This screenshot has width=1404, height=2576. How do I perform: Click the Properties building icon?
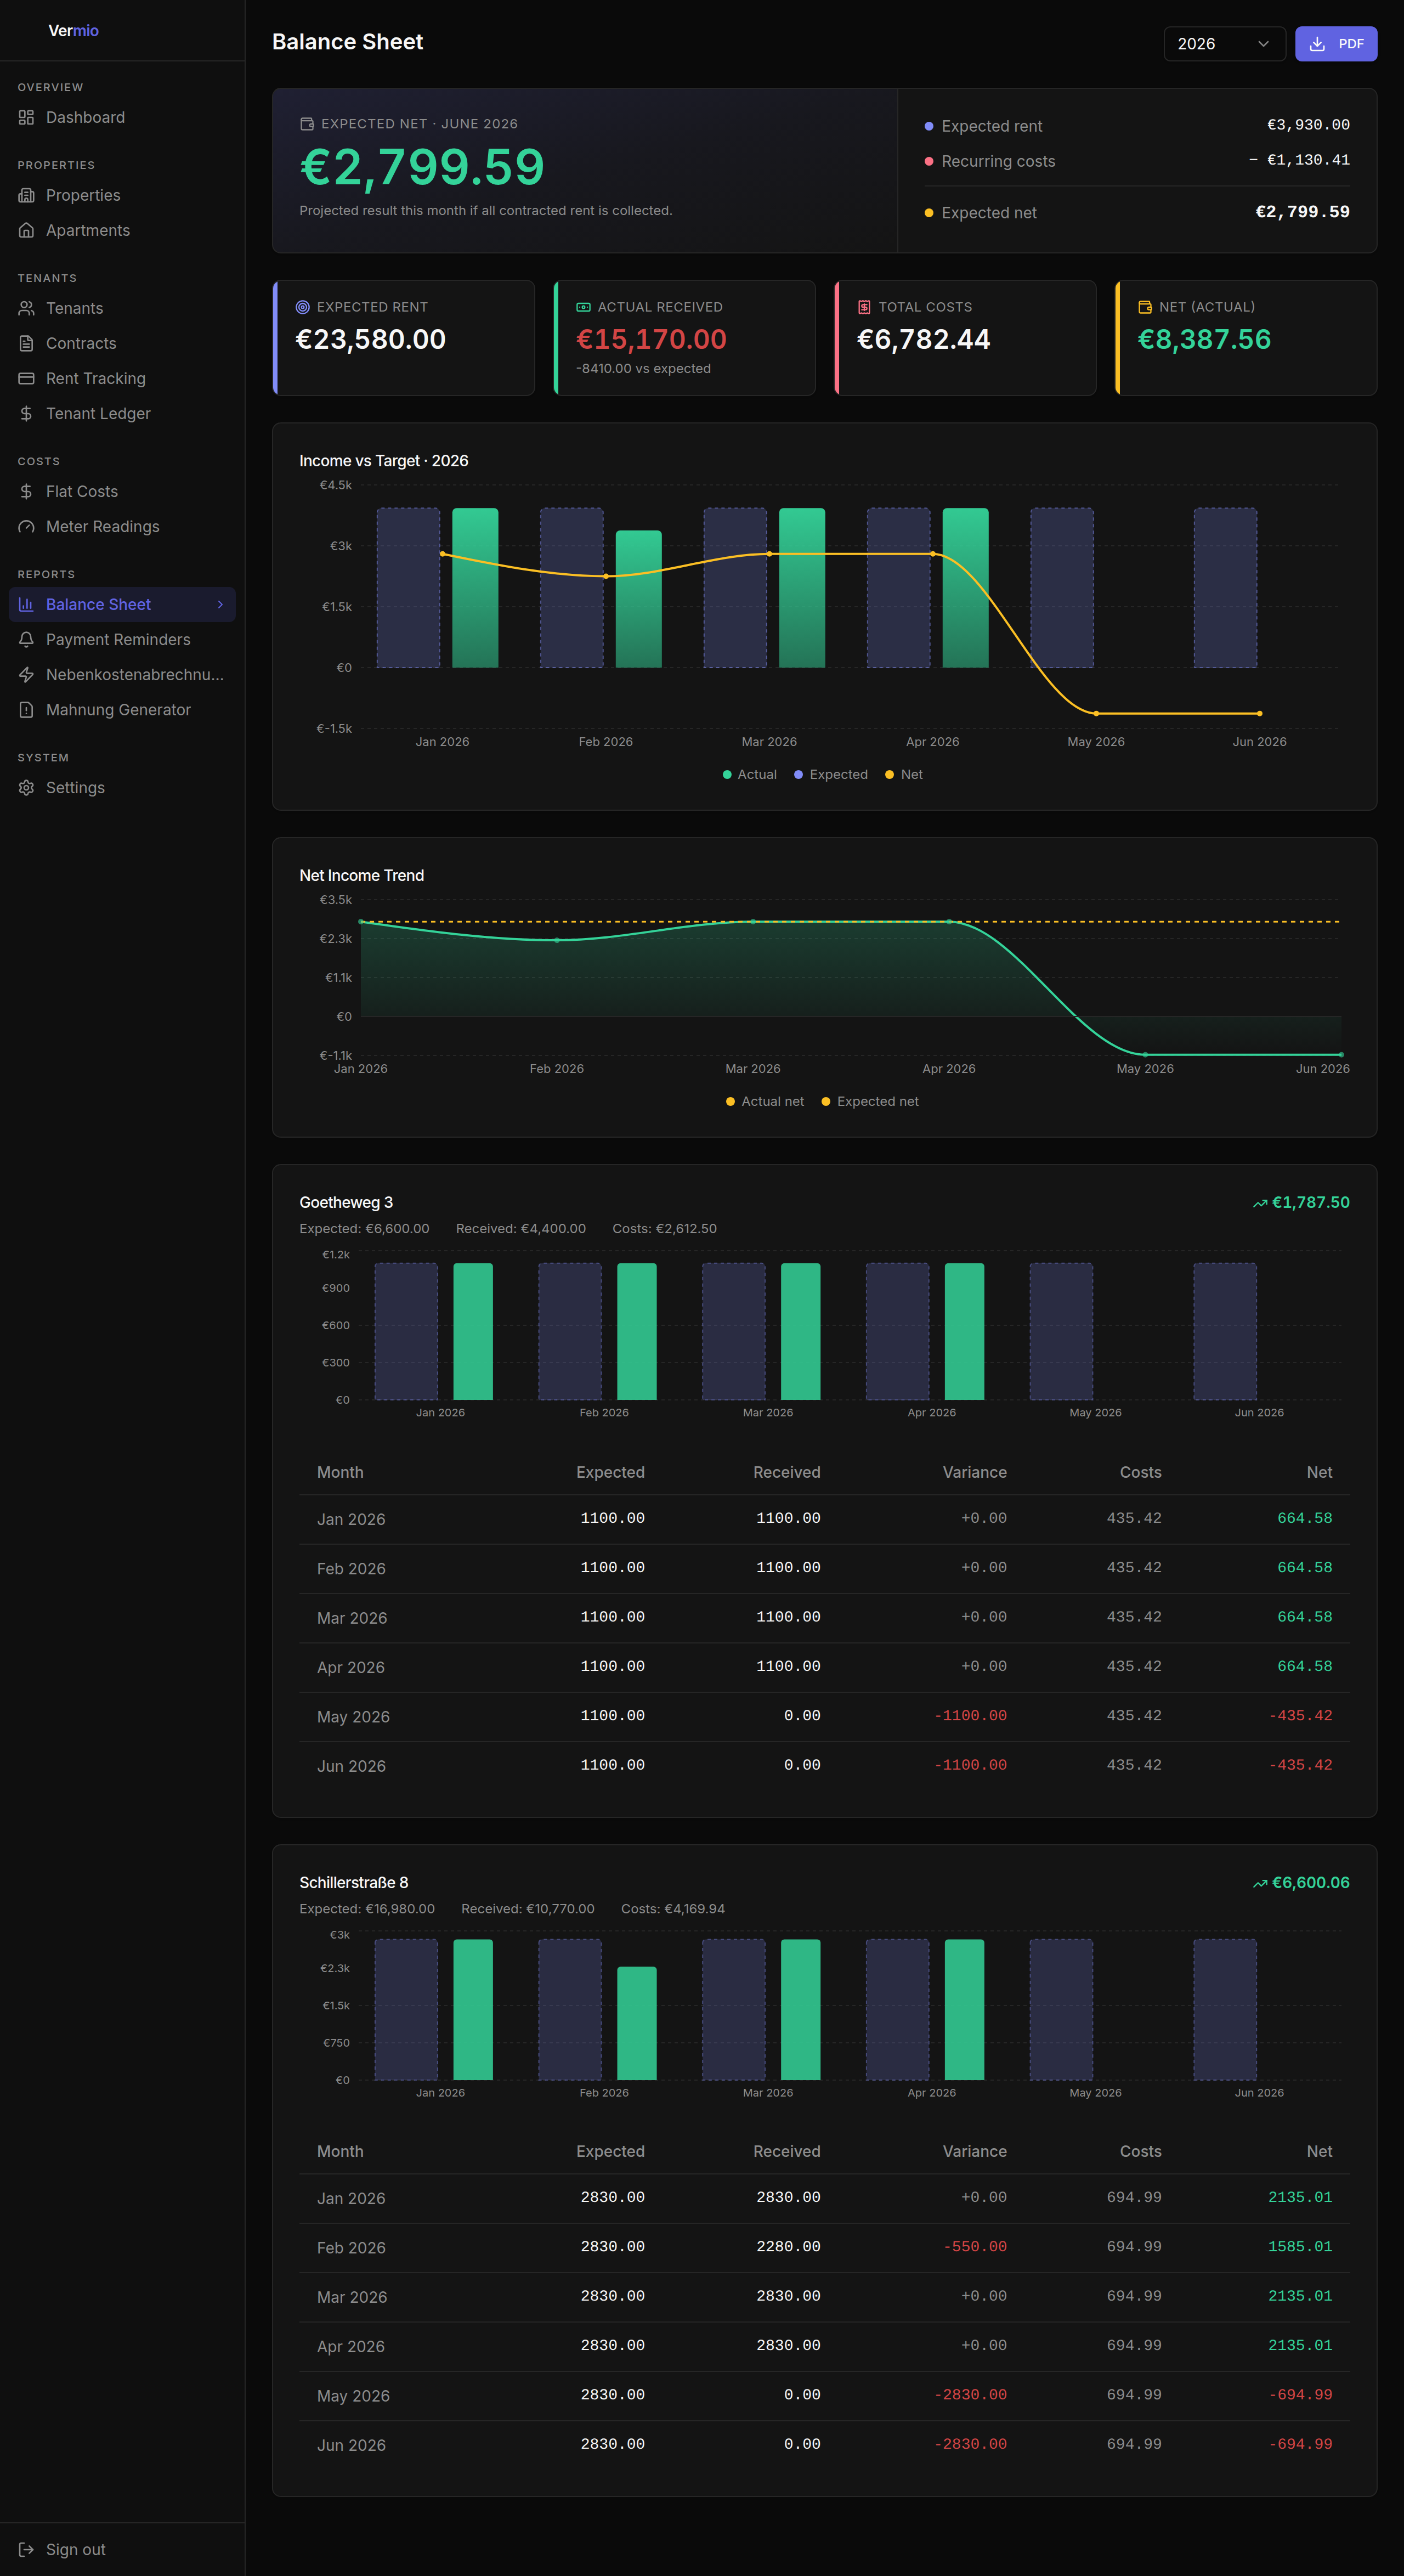pyautogui.click(x=26, y=195)
